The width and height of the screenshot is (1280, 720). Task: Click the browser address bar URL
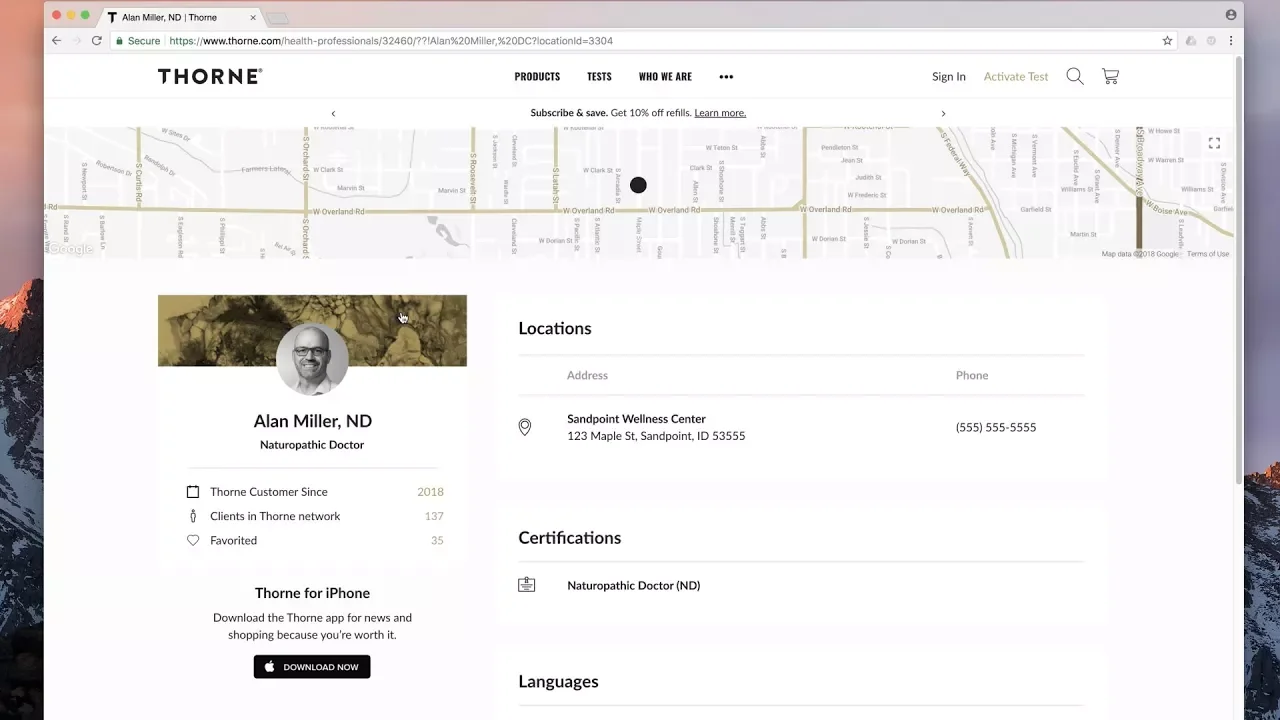tap(391, 41)
